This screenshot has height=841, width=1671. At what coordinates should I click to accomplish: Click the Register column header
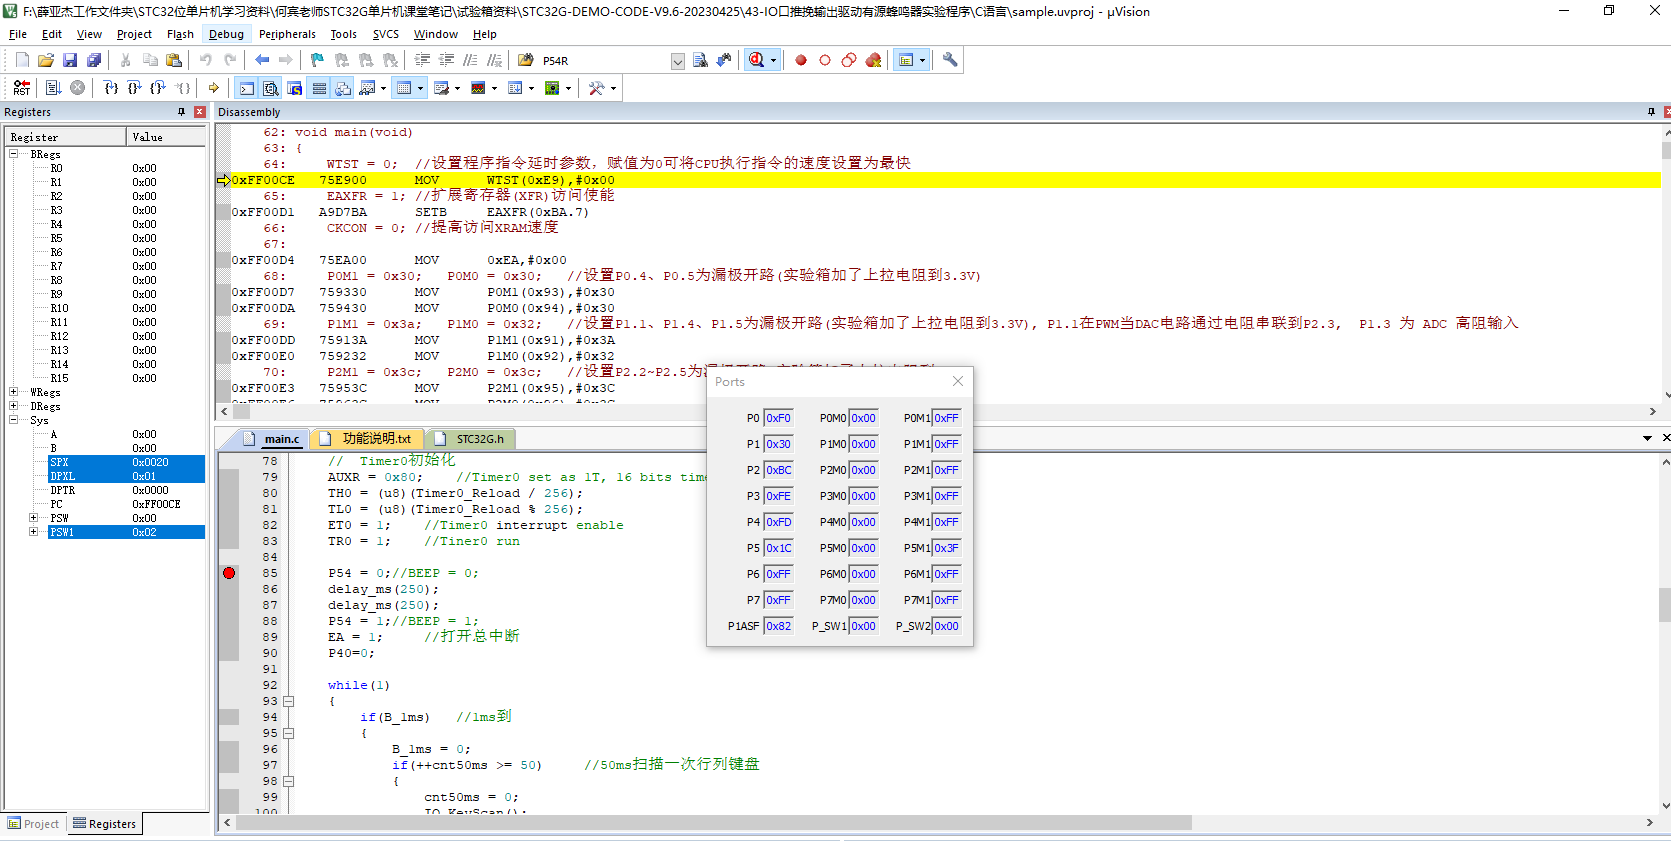[66, 137]
